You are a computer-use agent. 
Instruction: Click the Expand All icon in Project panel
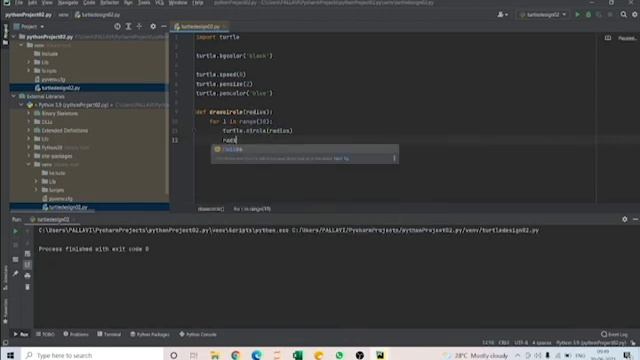tap(128, 27)
